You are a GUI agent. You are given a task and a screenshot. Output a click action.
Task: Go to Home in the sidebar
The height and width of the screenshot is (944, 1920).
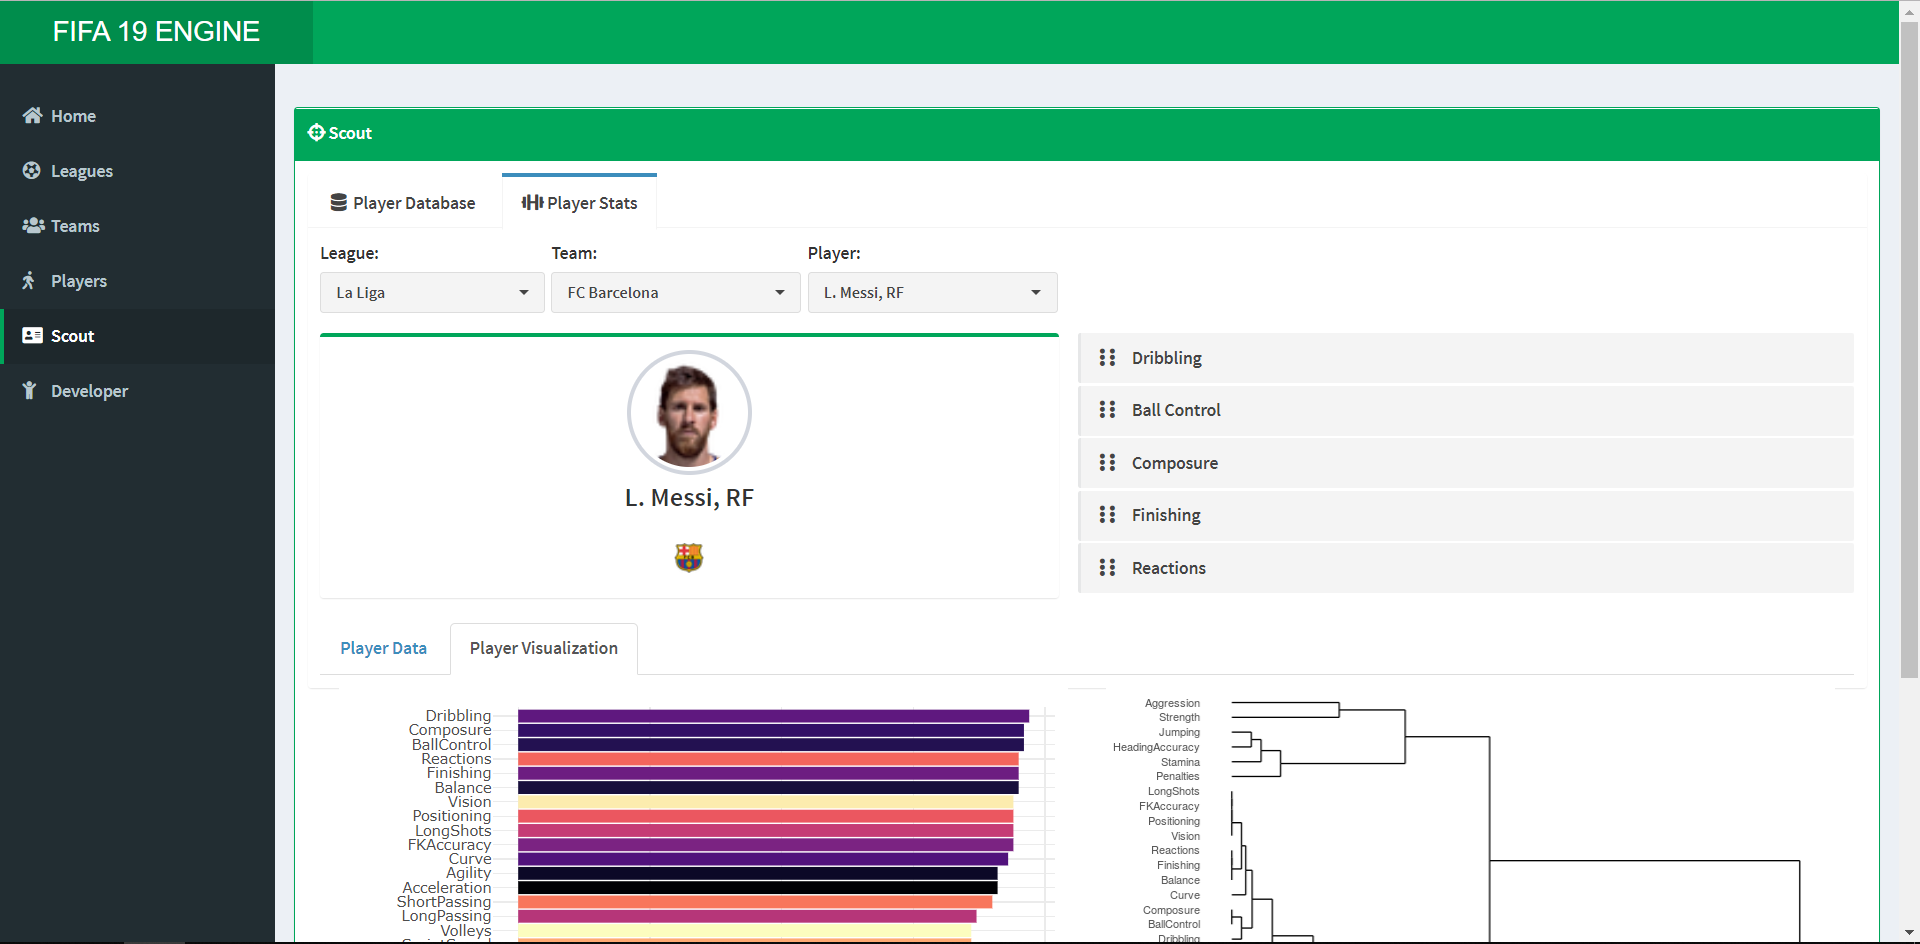137,116
